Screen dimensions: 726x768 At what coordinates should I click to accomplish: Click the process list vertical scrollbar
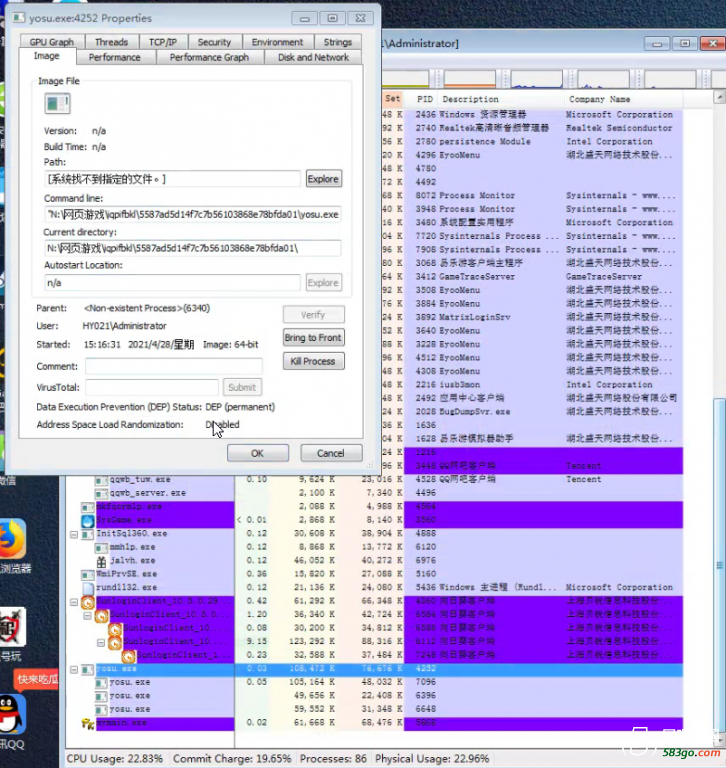tap(719, 563)
